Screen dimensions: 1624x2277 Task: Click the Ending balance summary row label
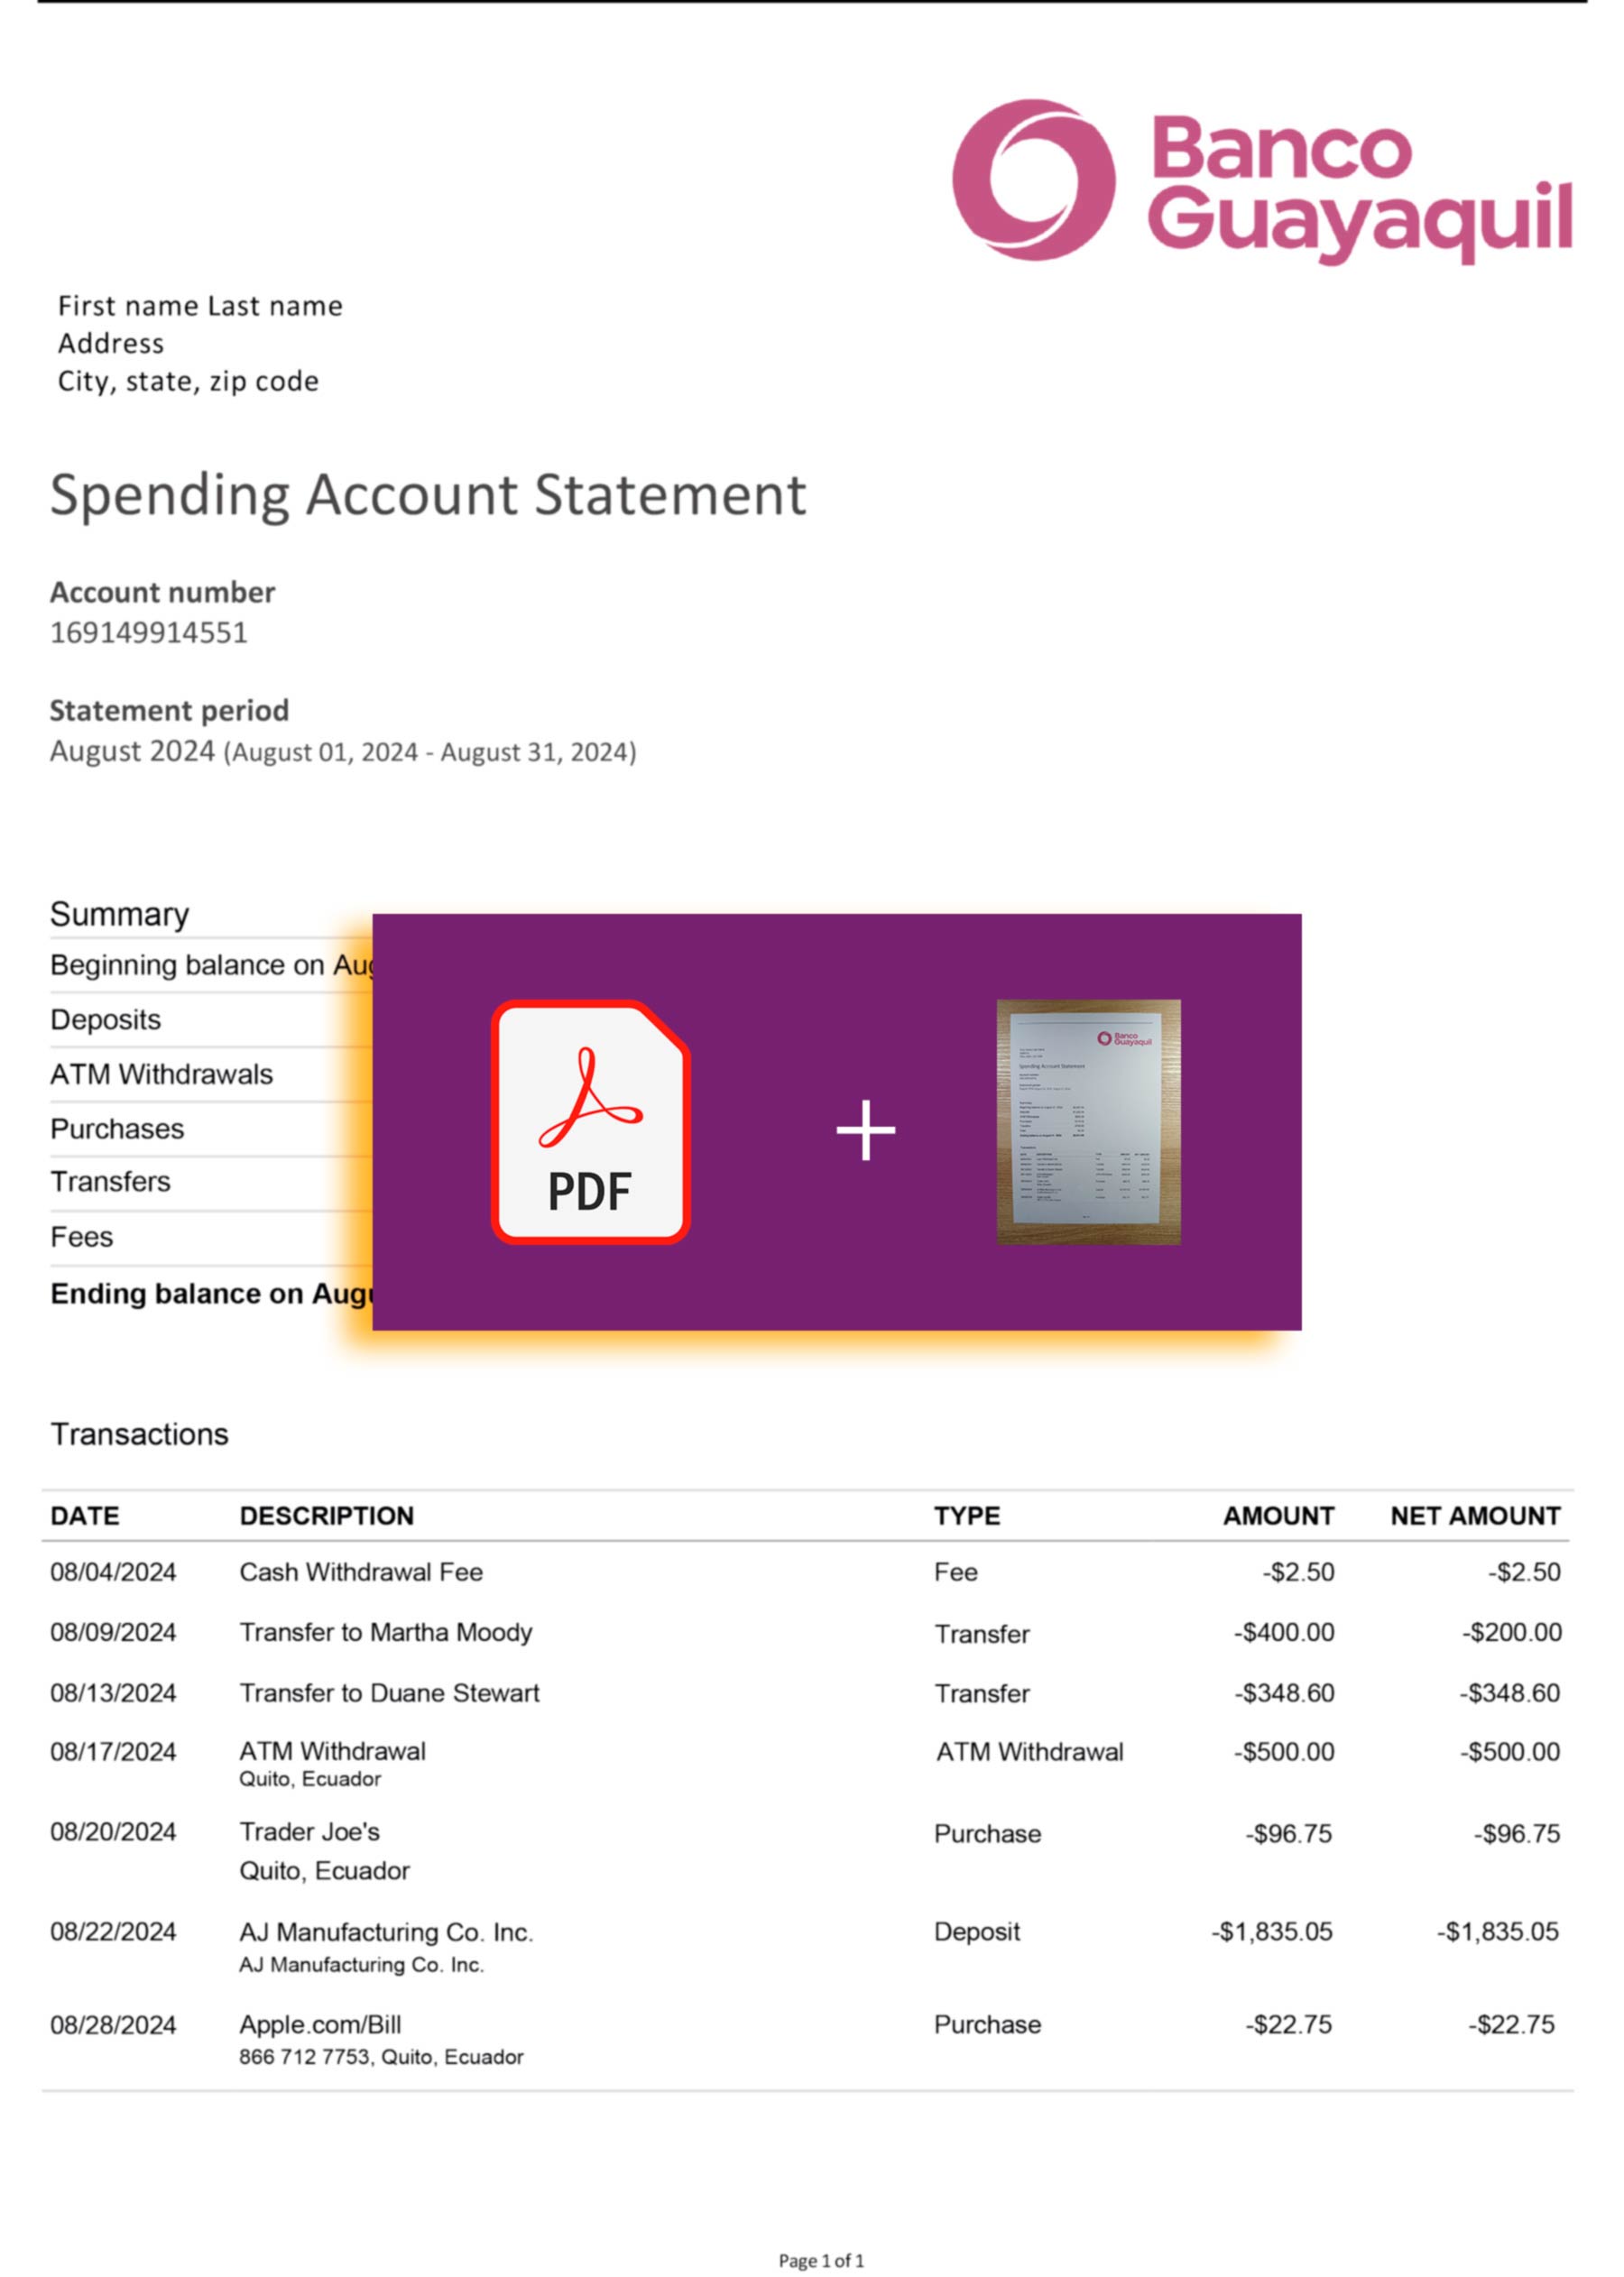pyautogui.click(x=212, y=1293)
